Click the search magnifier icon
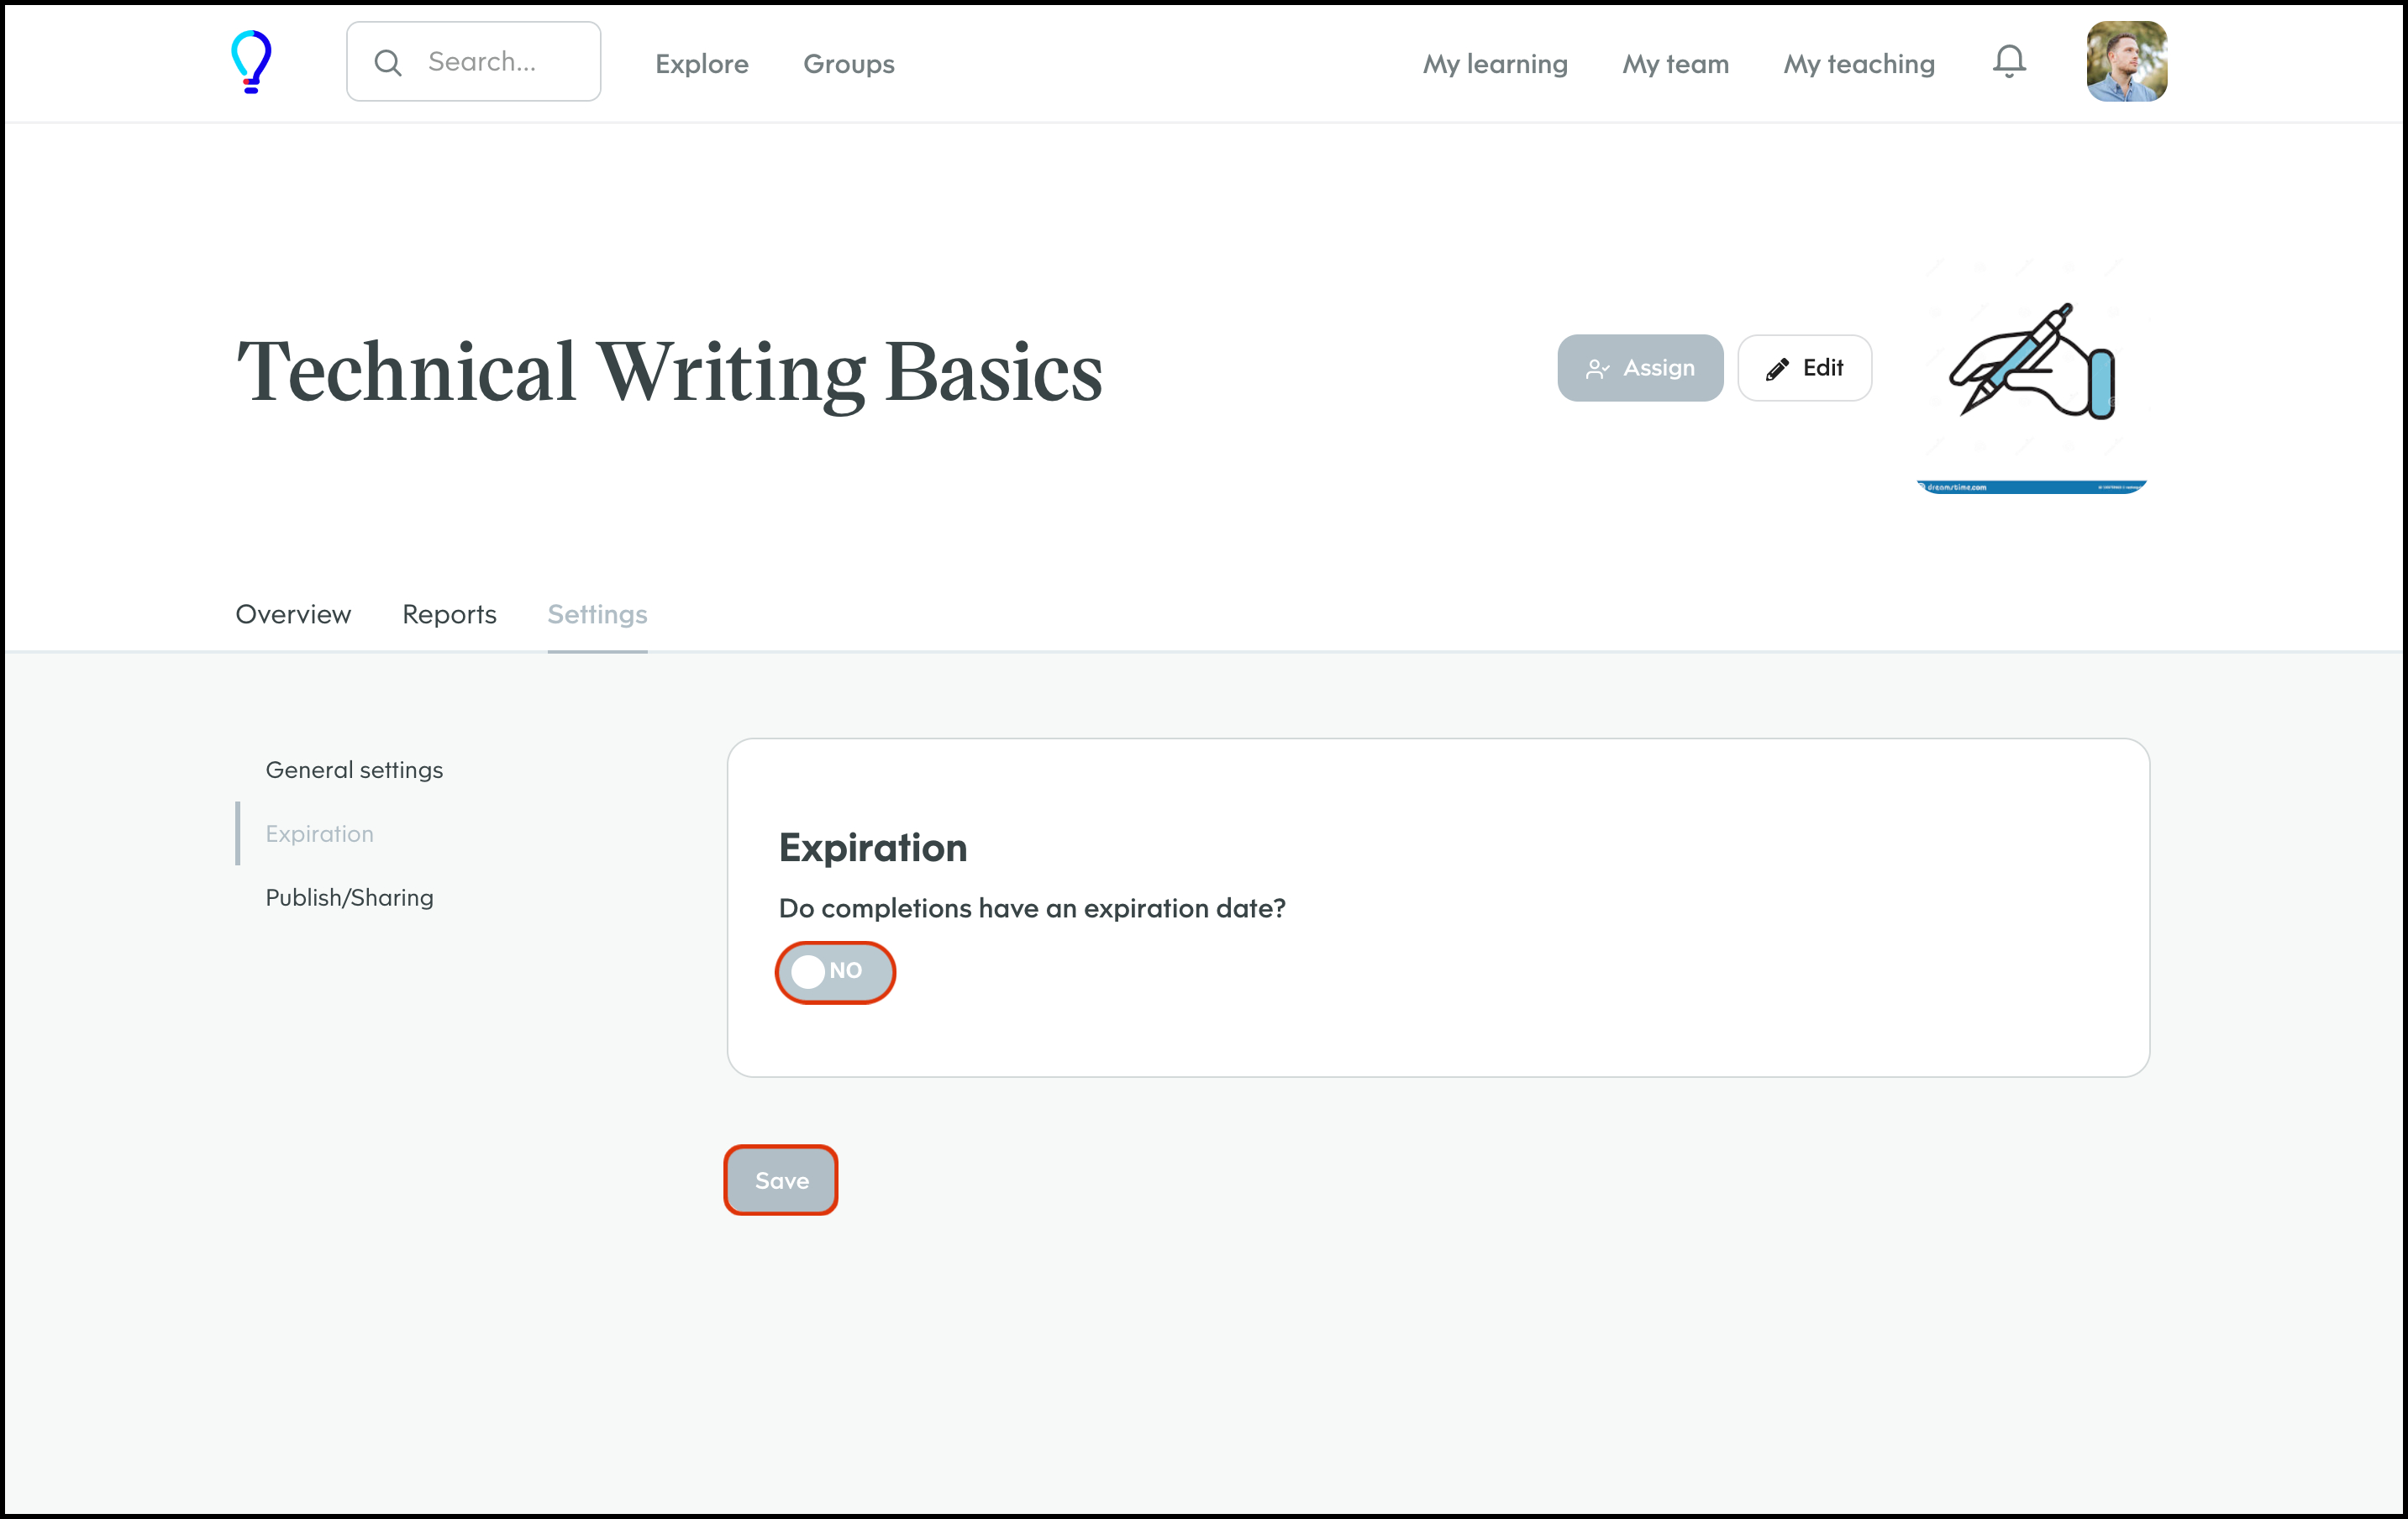 [x=388, y=63]
